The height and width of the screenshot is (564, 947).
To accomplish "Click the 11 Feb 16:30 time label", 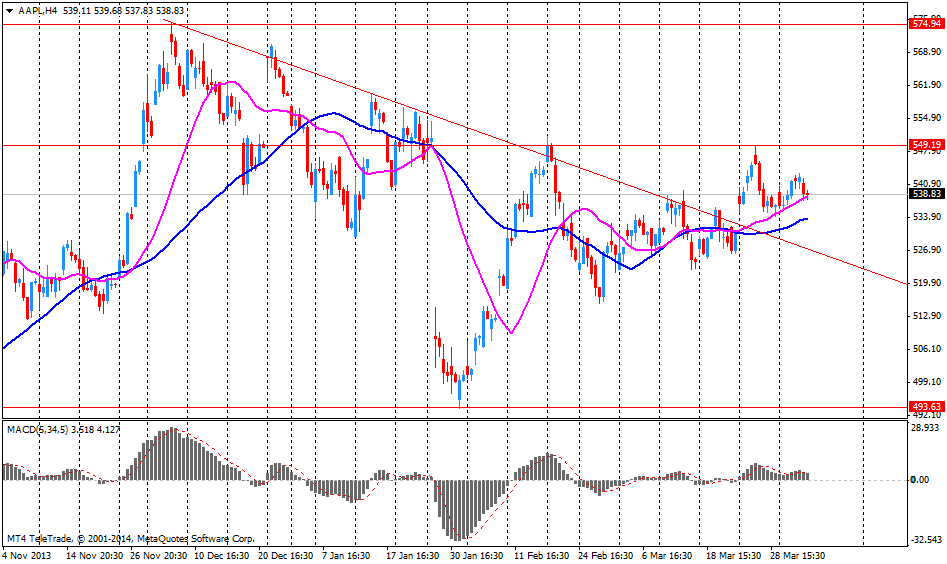I will pos(541,556).
